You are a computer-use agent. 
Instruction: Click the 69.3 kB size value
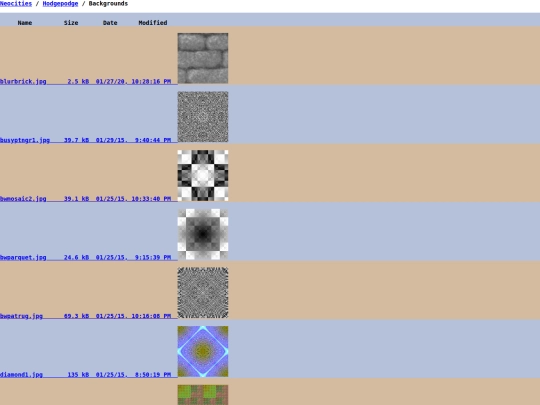76,316
